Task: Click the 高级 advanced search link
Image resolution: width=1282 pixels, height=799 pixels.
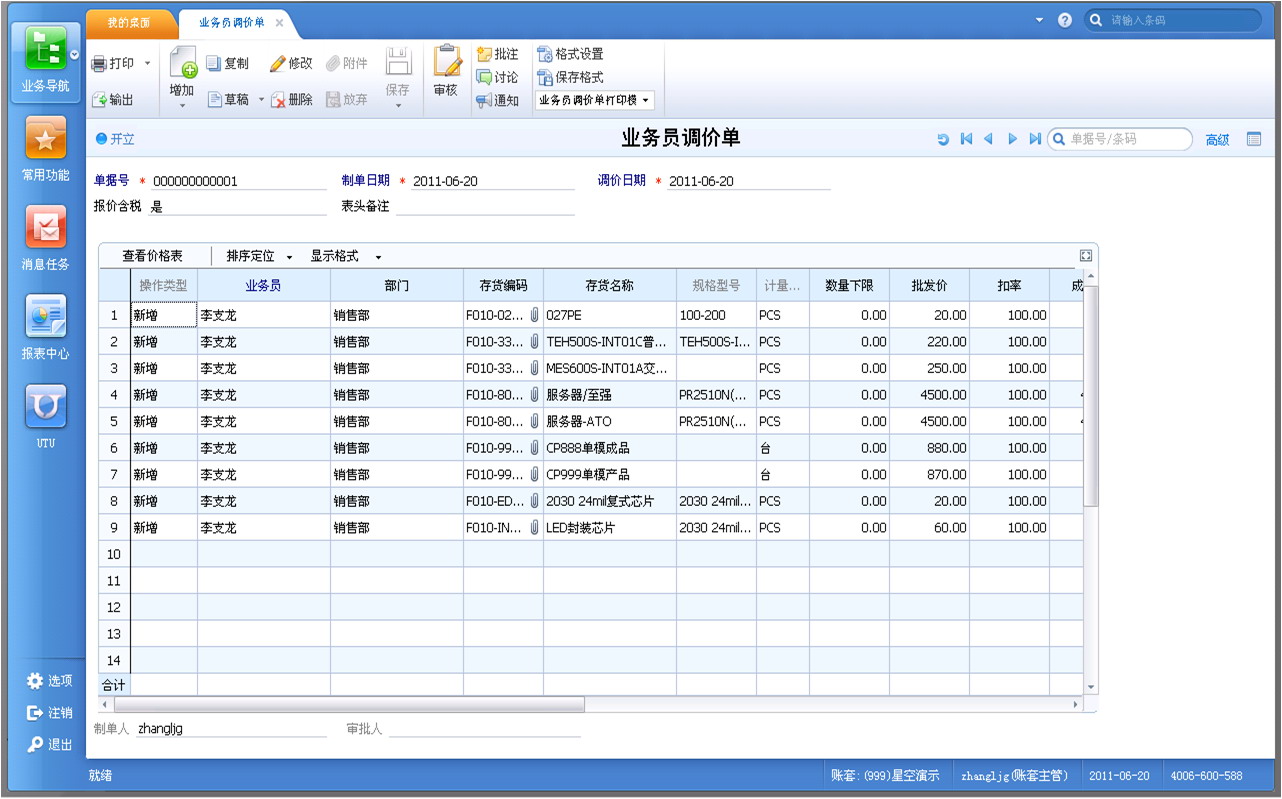Action: point(1217,140)
